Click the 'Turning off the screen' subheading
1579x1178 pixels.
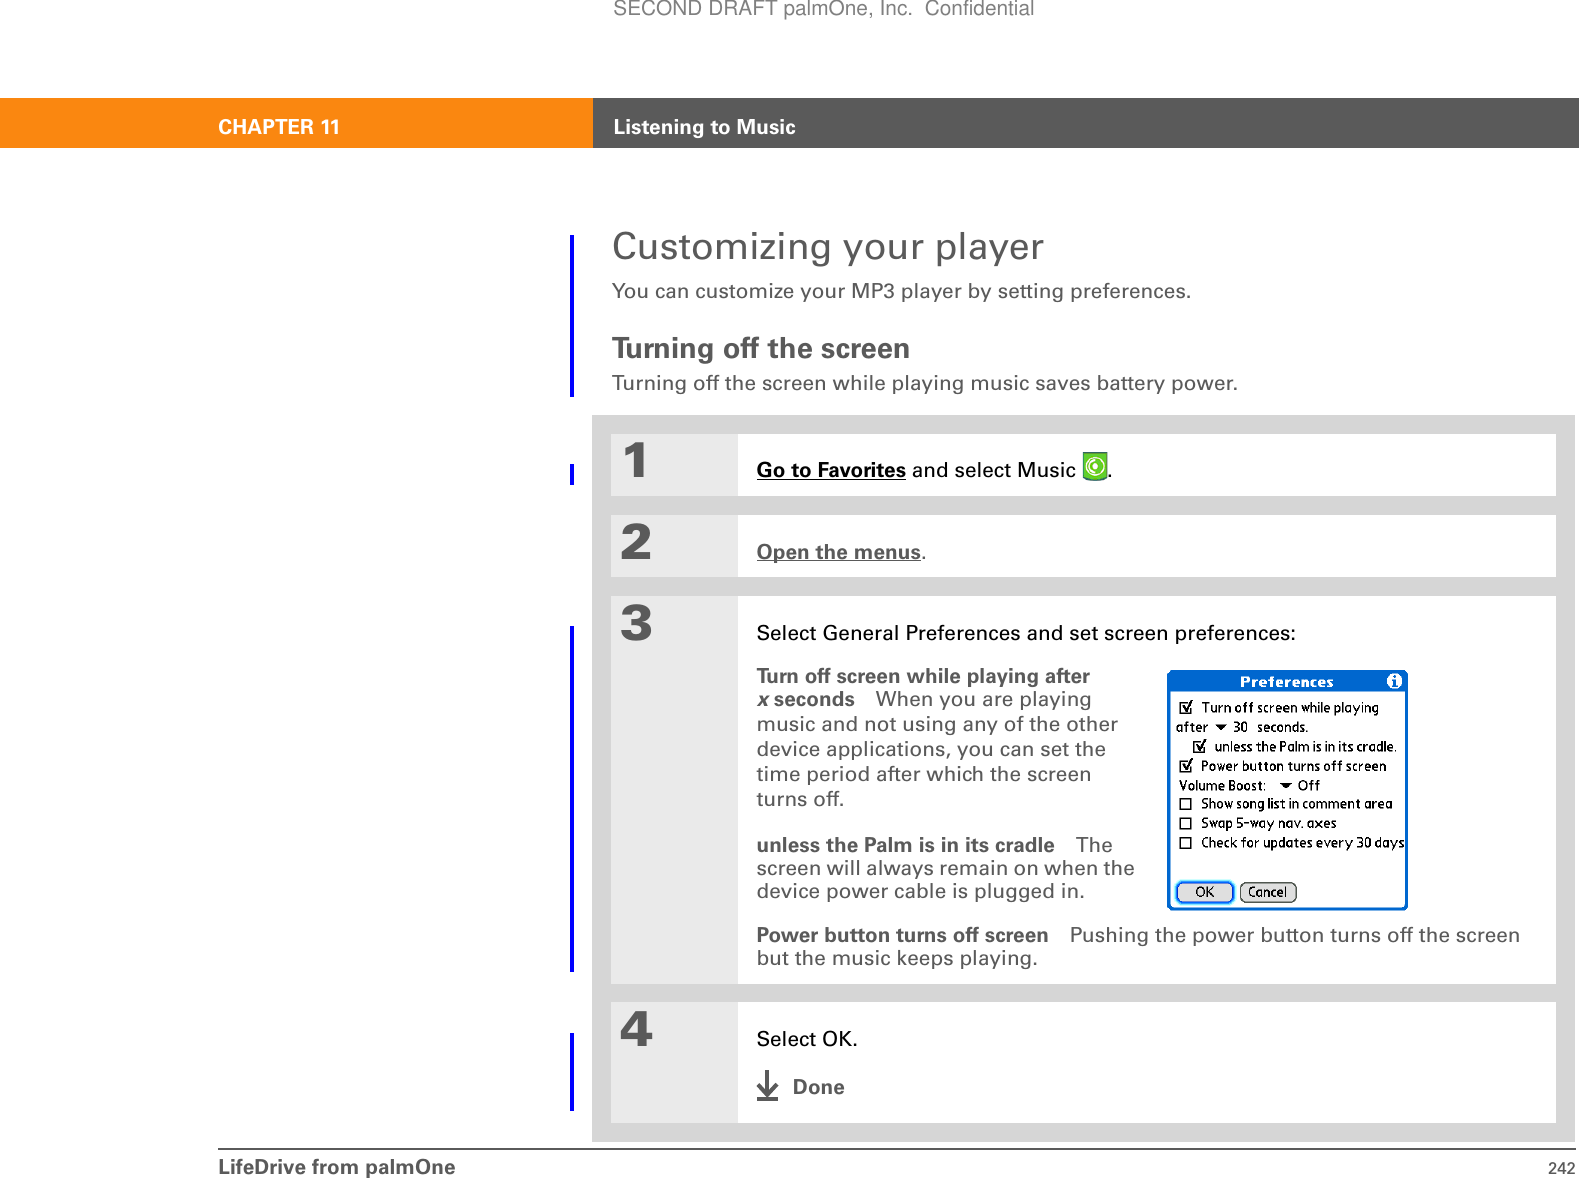click(761, 348)
